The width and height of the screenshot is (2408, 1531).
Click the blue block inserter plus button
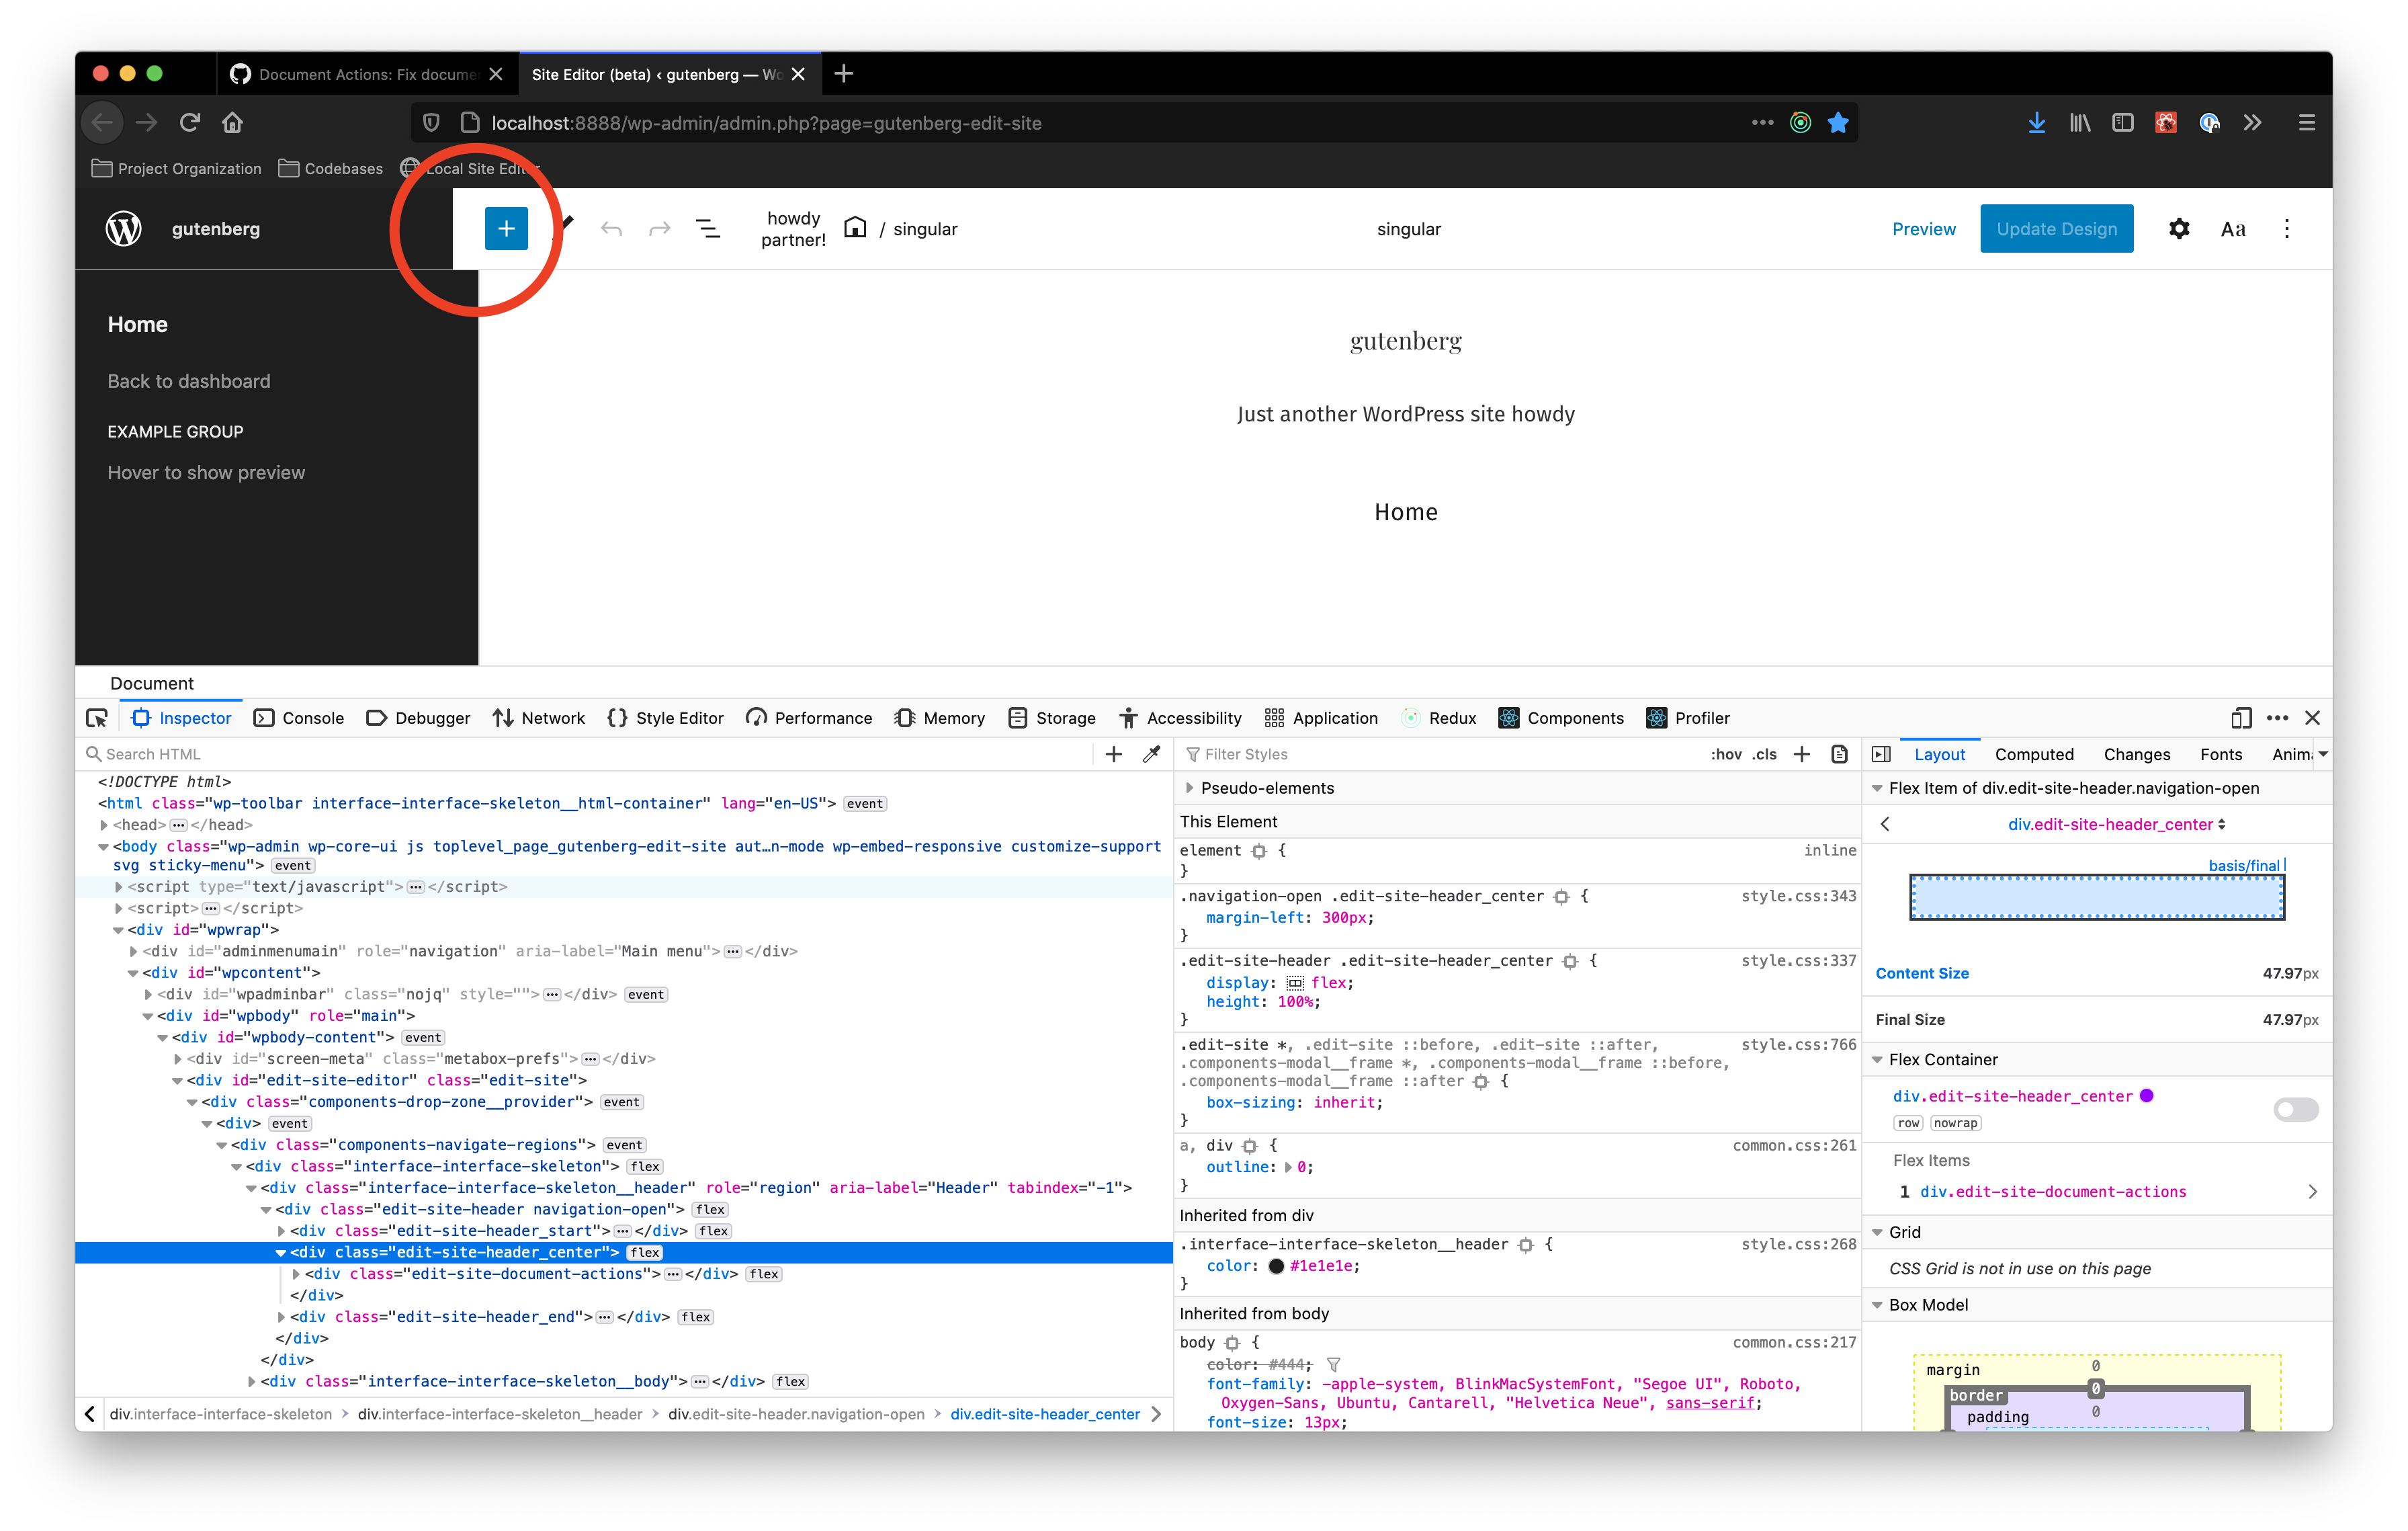pos(506,229)
